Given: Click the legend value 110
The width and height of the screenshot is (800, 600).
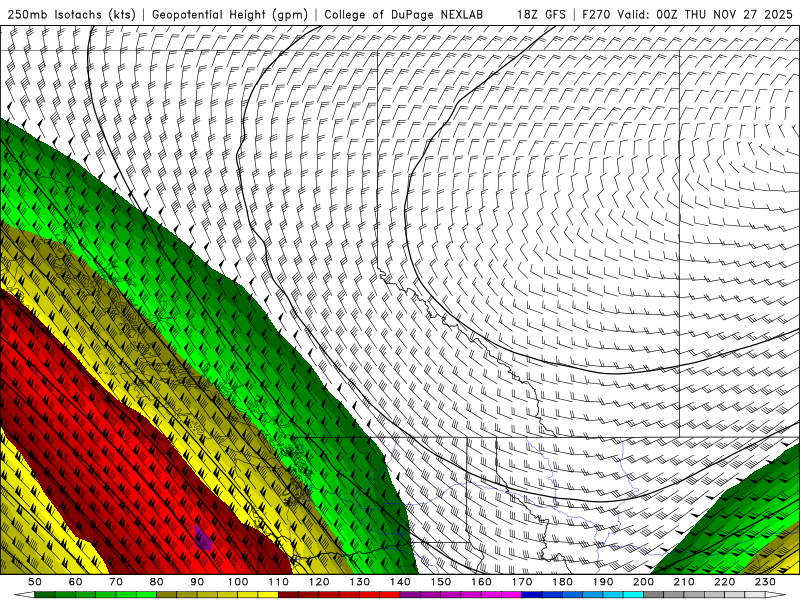Looking at the screenshot, I should (x=279, y=582).
